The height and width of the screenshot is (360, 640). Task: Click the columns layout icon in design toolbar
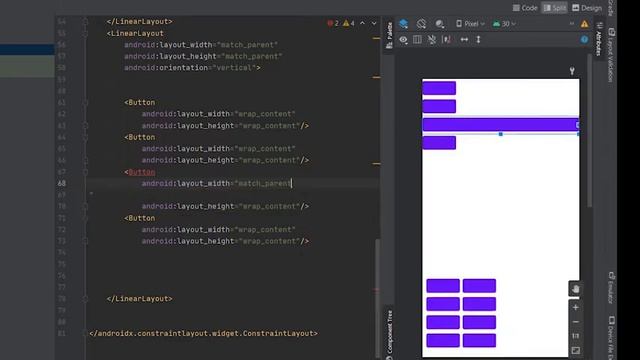tap(417, 40)
